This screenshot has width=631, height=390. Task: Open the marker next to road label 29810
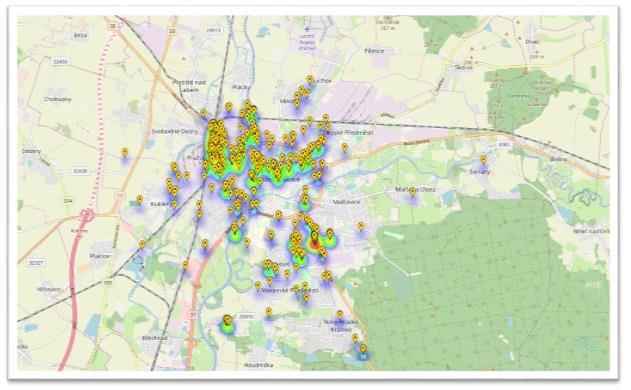(x=227, y=320)
